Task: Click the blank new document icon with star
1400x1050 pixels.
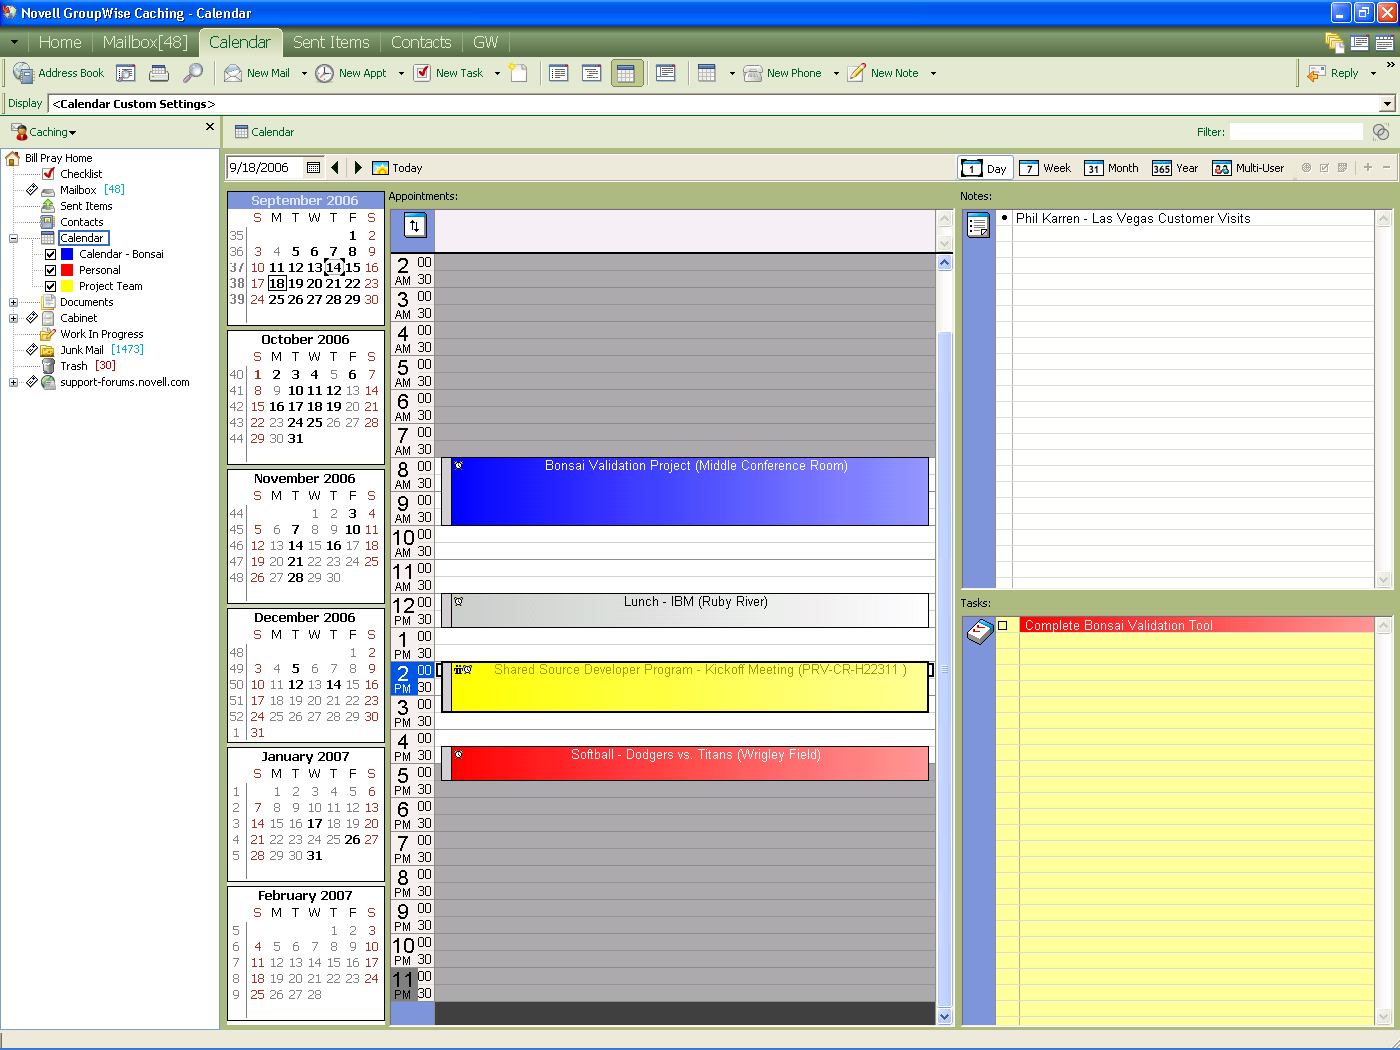Action: point(518,73)
